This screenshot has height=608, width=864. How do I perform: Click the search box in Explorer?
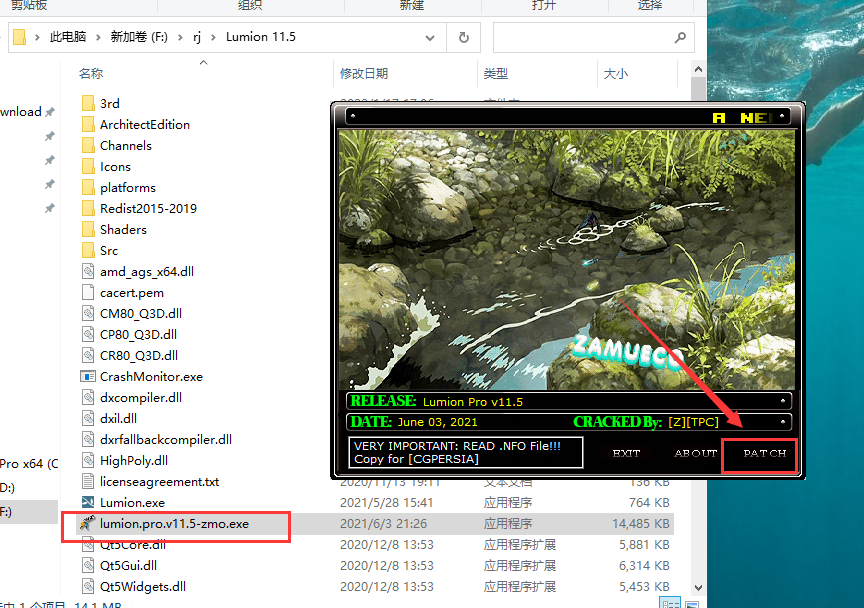(593, 37)
